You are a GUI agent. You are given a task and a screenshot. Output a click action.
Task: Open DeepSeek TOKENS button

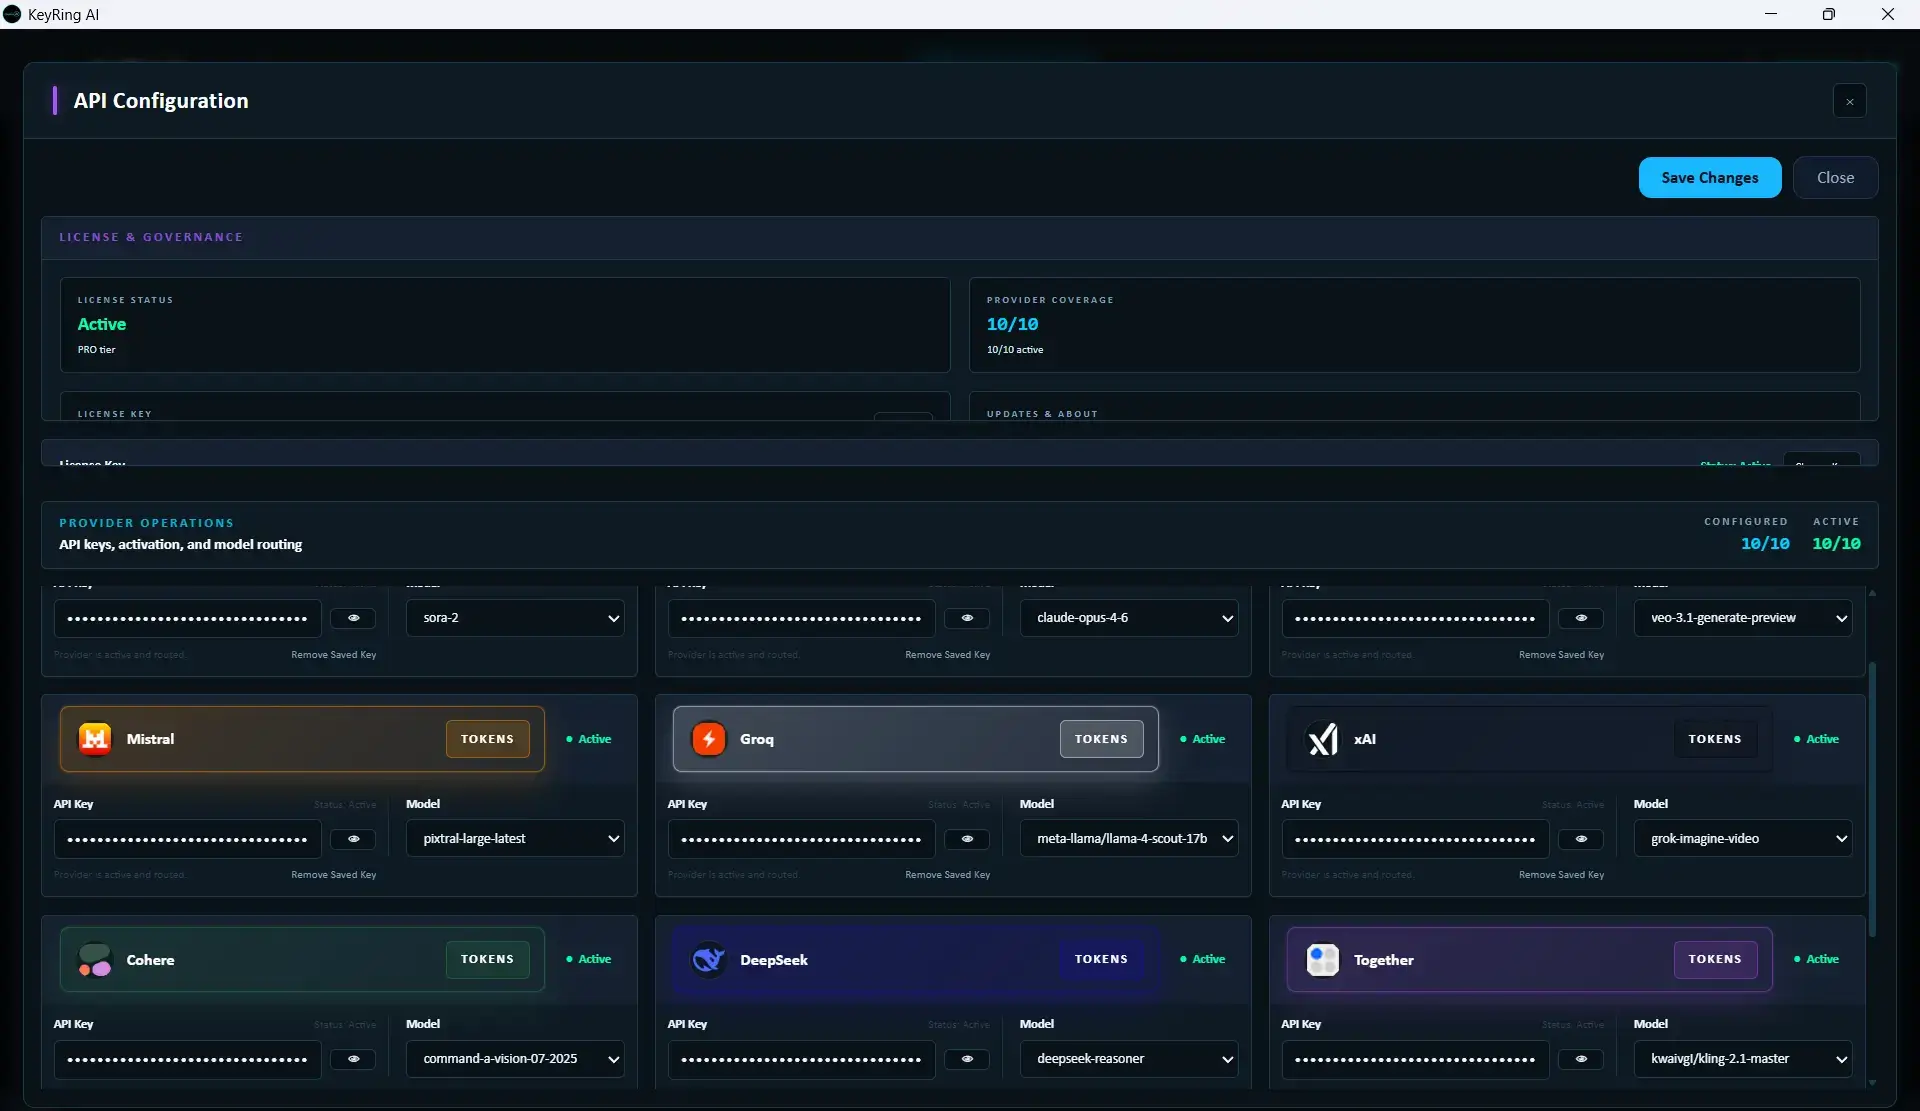[1101, 960]
